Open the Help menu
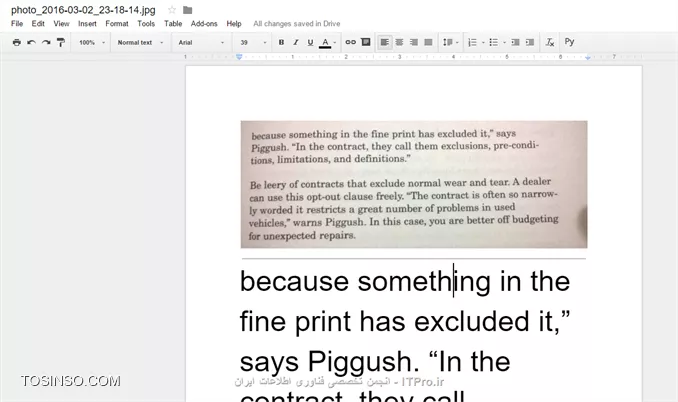The height and width of the screenshot is (402, 678). (x=234, y=24)
